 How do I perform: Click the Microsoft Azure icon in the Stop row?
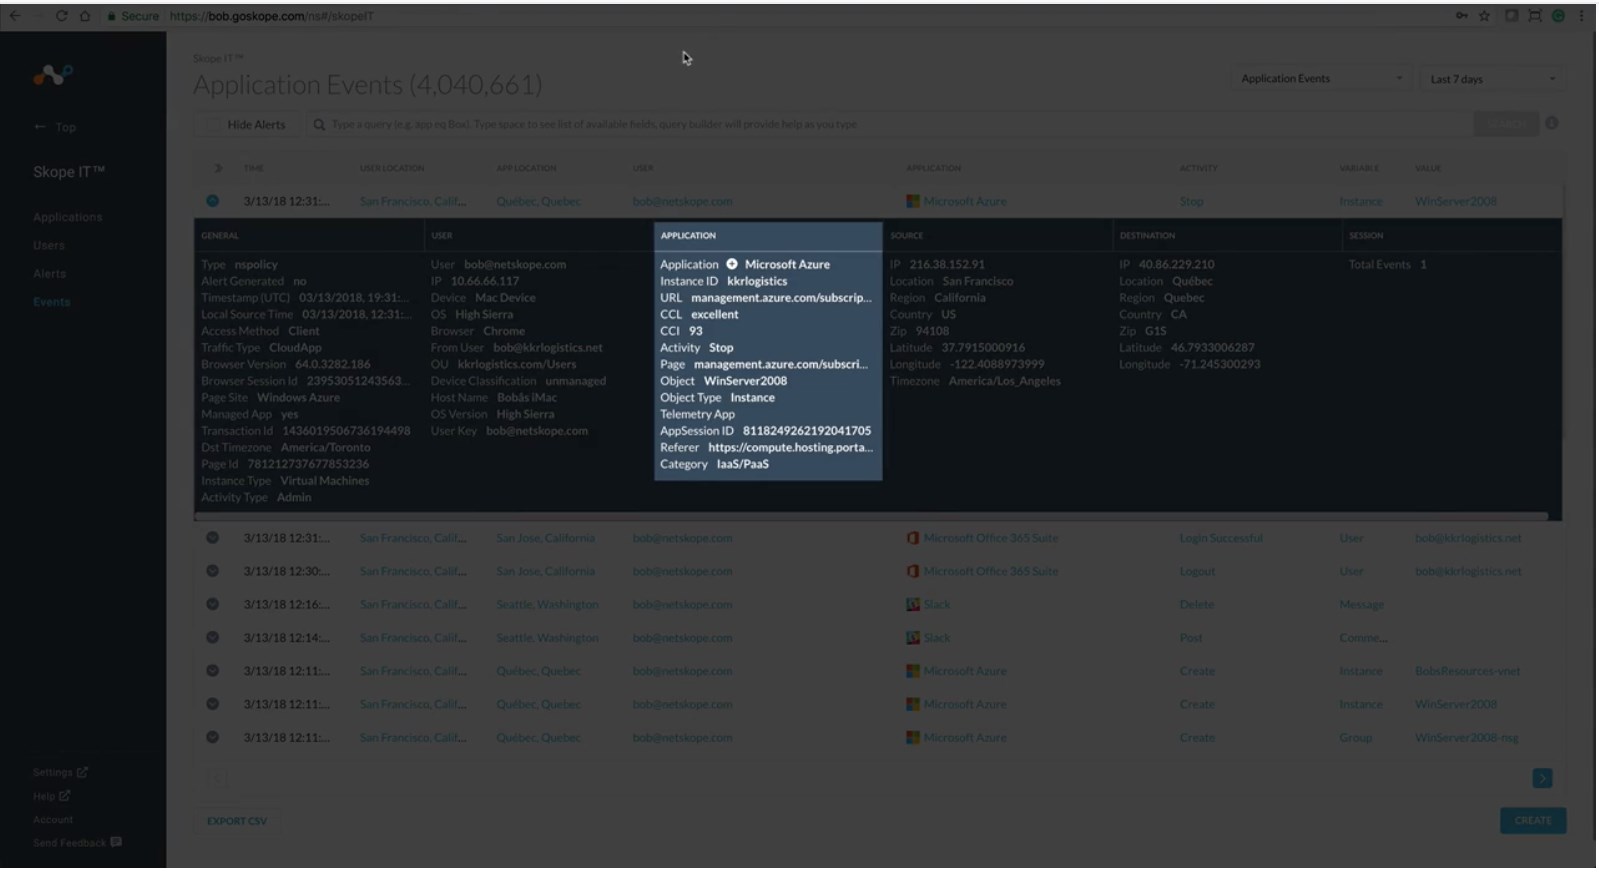pos(912,201)
